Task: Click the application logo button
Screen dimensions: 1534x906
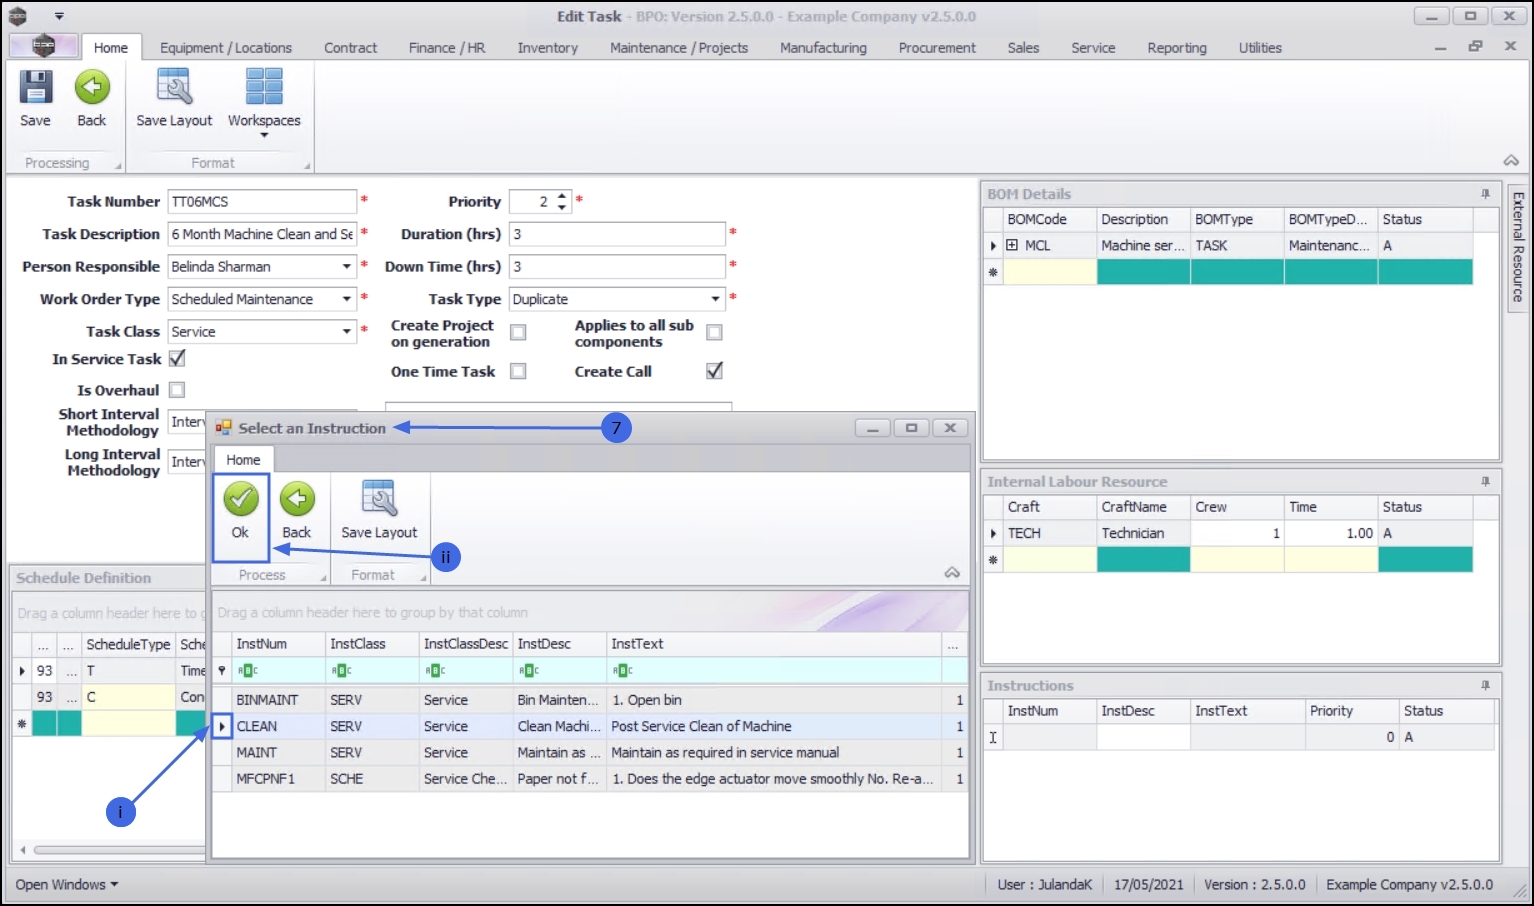Action: 43,45
